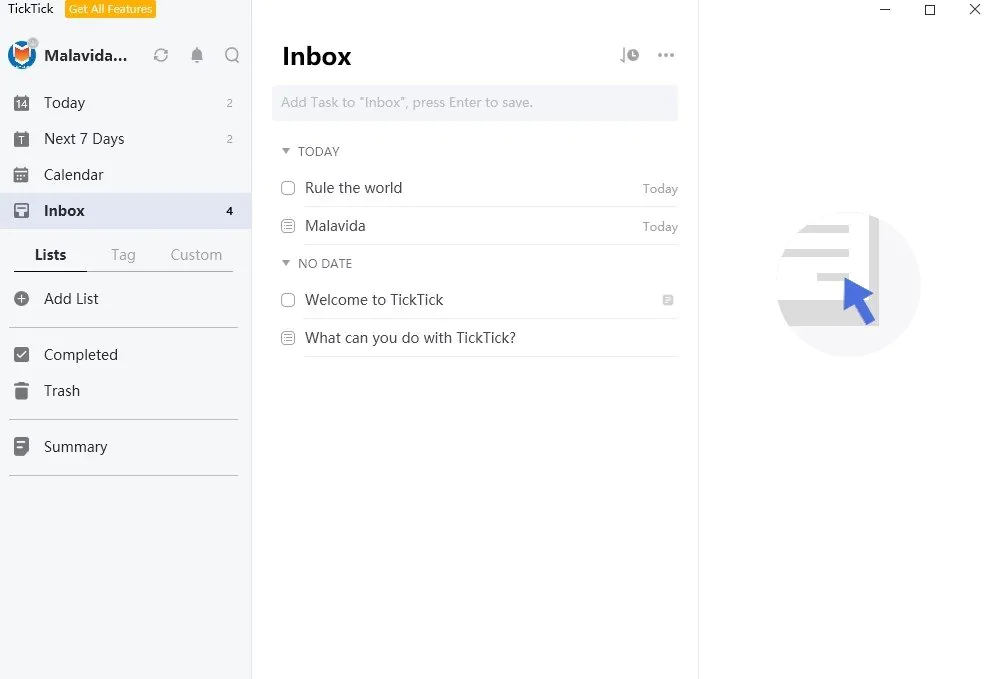The height and width of the screenshot is (679, 993).
Task: Click the search magnifier icon
Action: [232, 56]
